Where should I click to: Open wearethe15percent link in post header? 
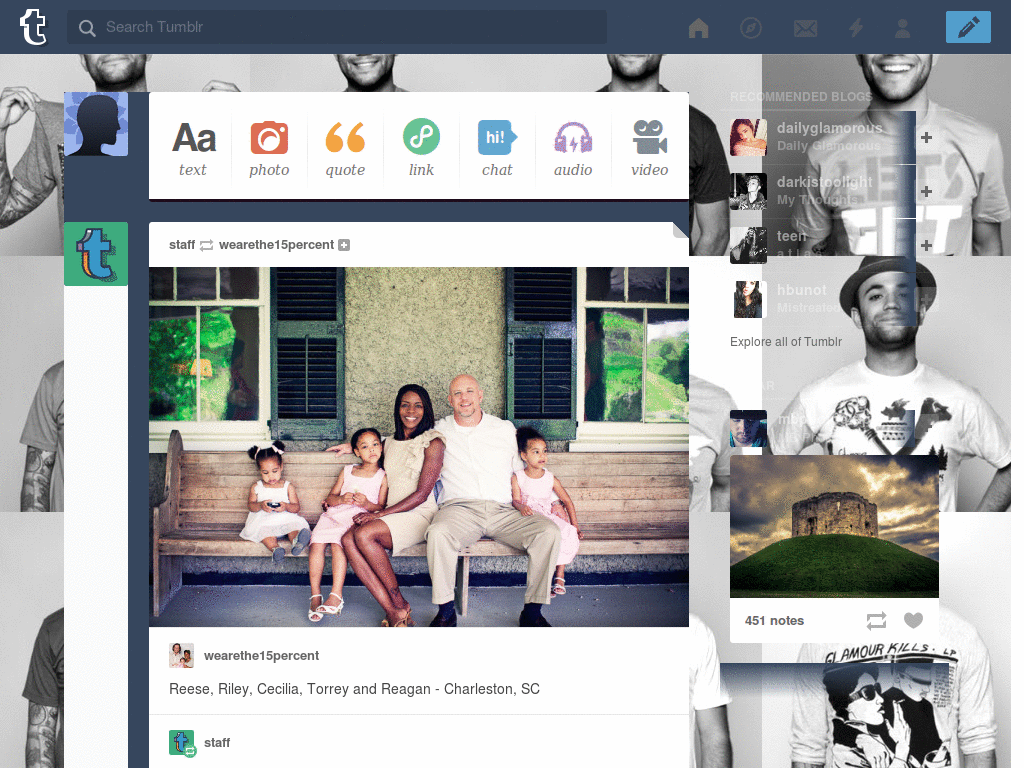click(x=276, y=245)
